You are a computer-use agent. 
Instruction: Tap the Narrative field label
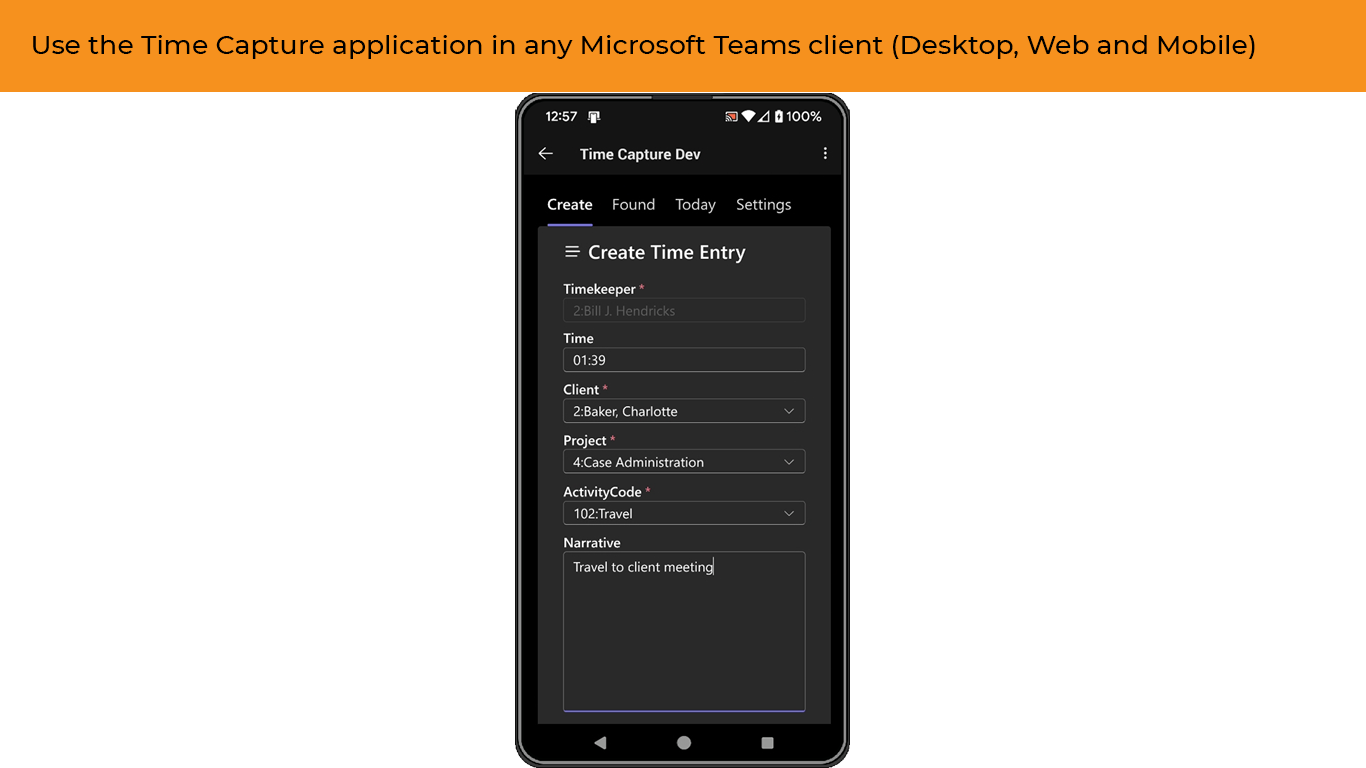pyautogui.click(x=592, y=543)
